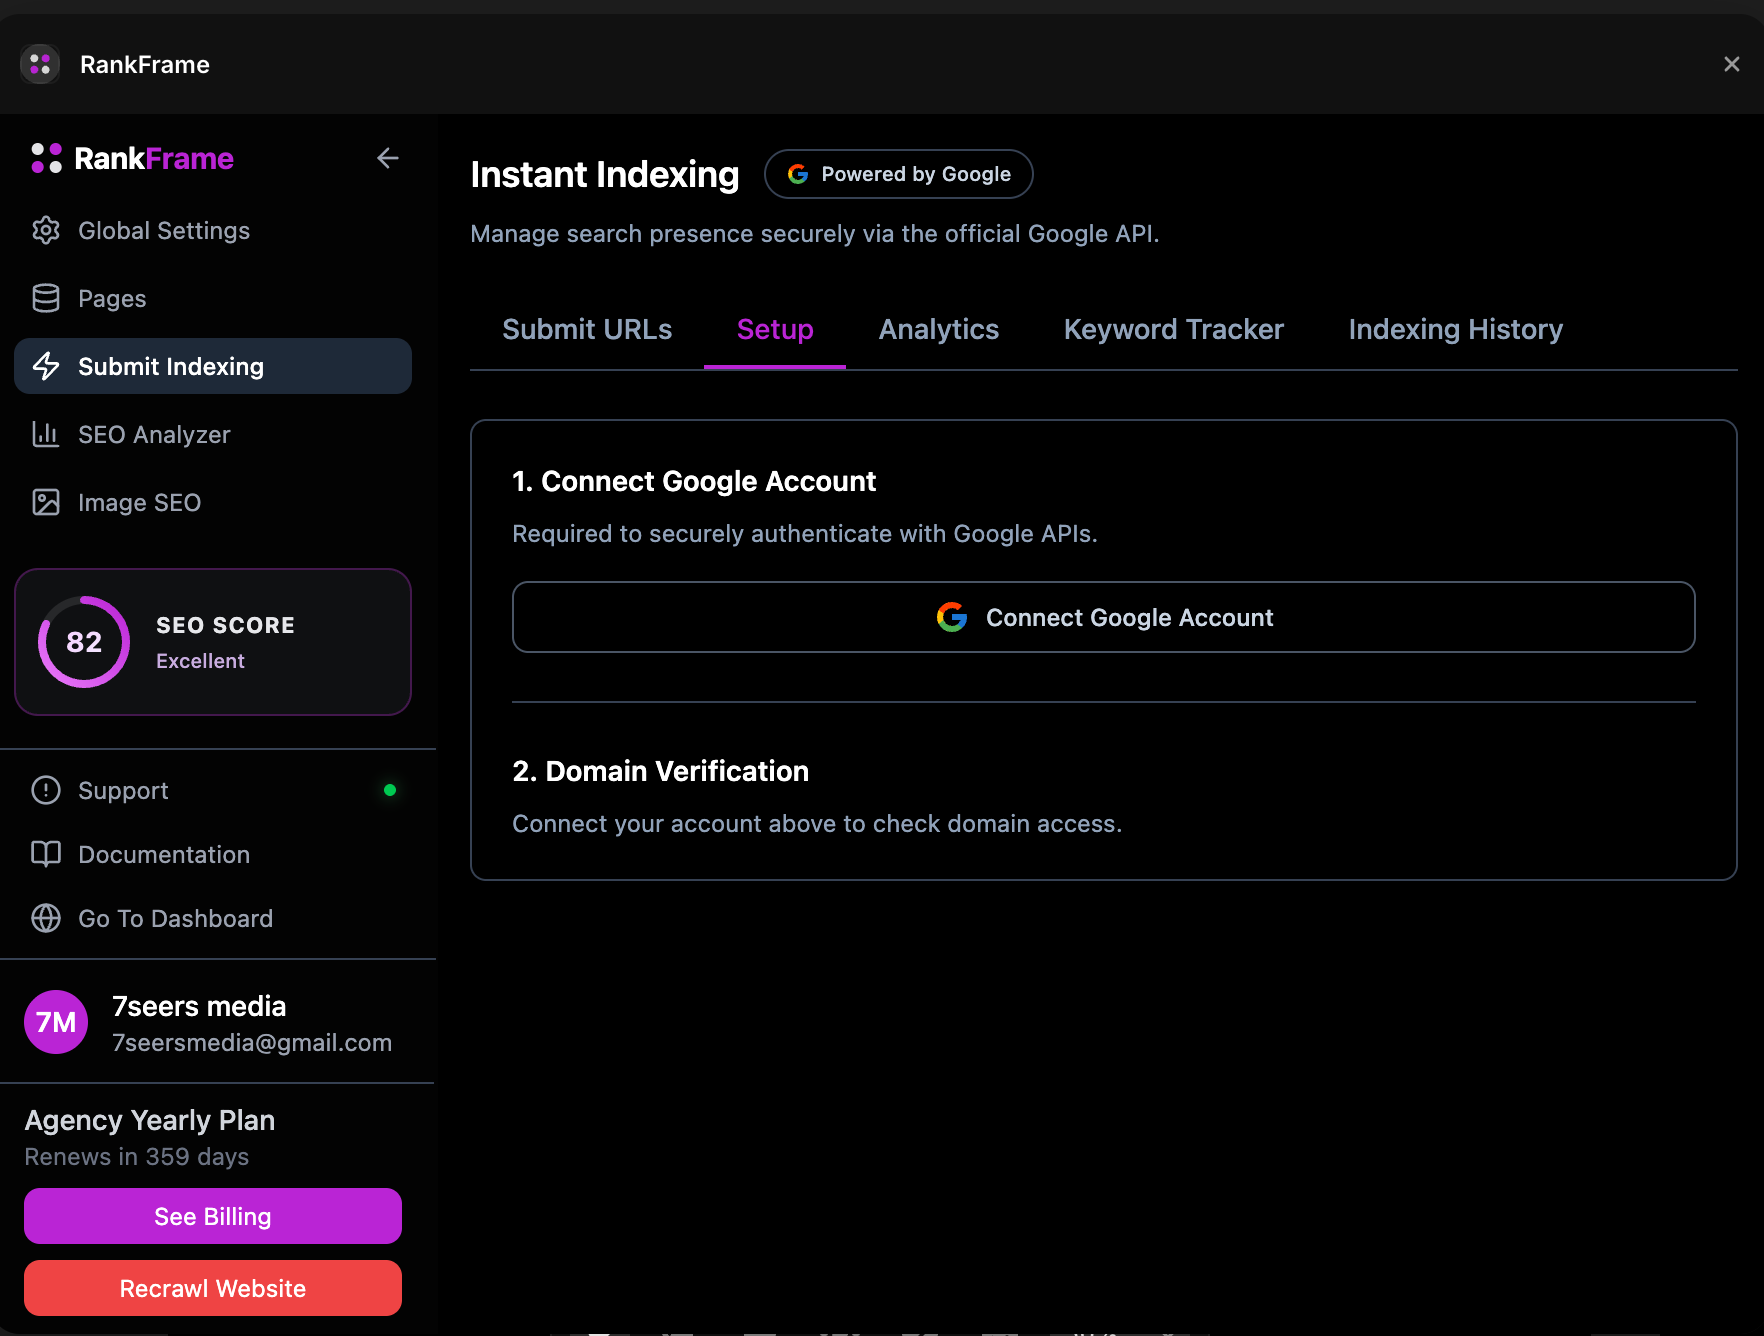Click the Global Settings gear icon
The width and height of the screenshot is (1764, 1336).
pyautogui.click(x=46, y=231)
